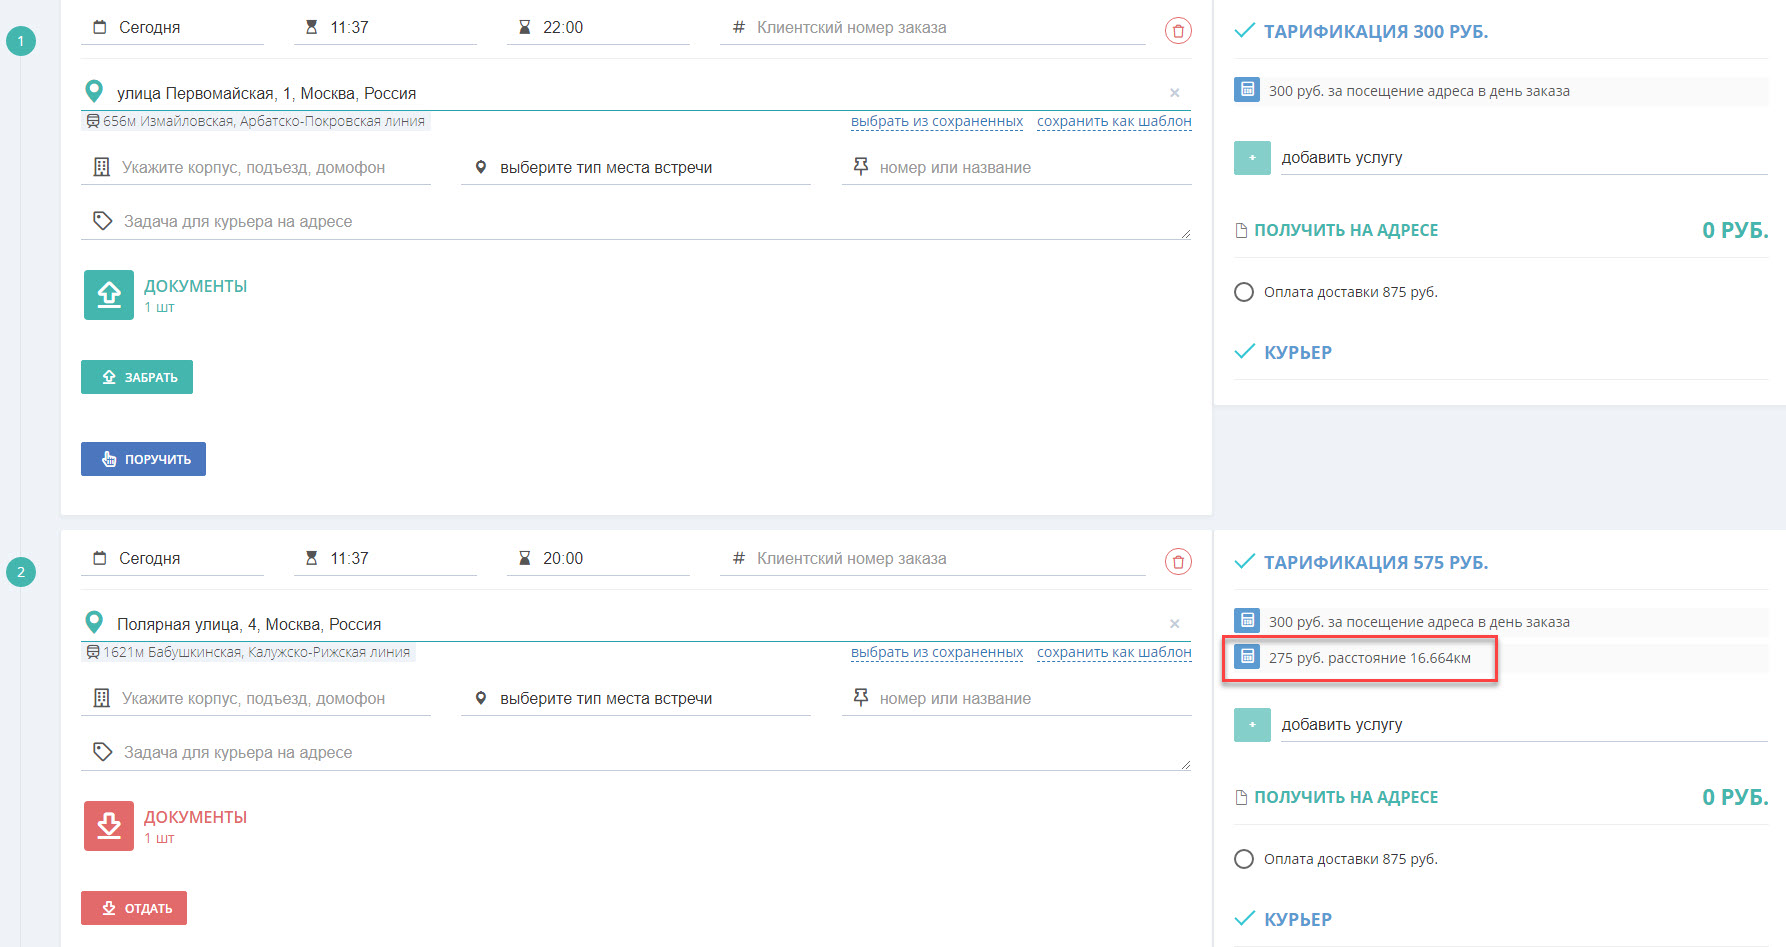Screen dimensions: 1786x947
Task: Click the улица Первомайская, 1 address field
Action: 636,93
